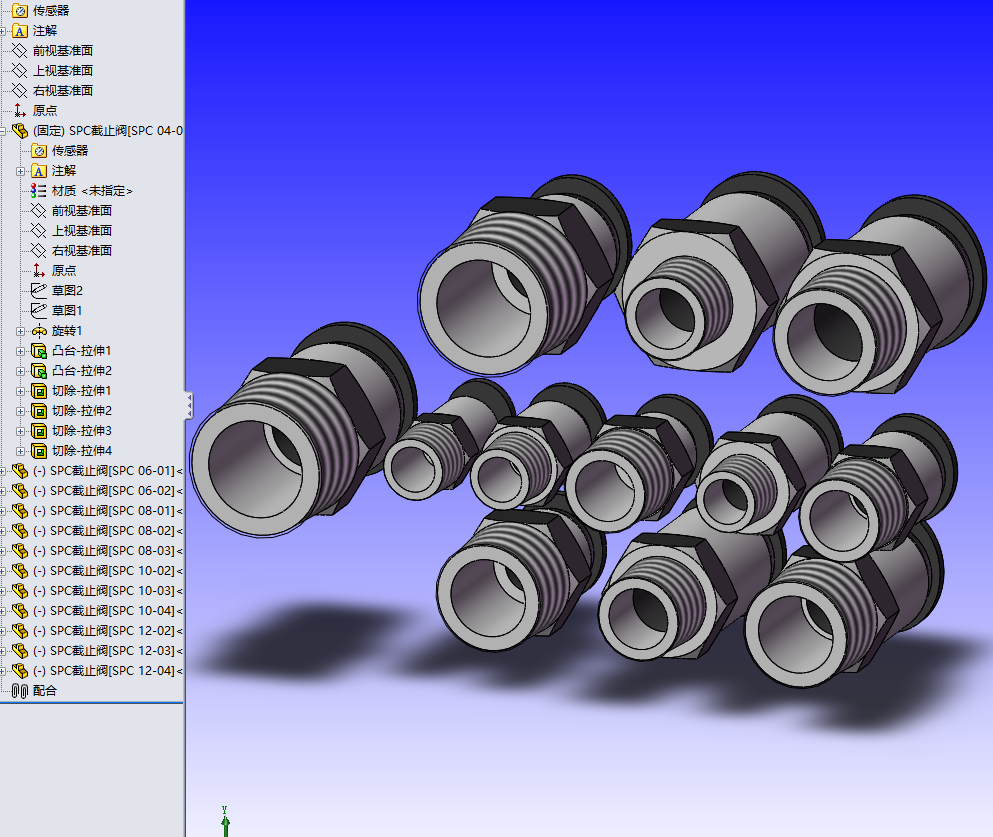Select SPC截止阀[SPC 12-03] in the tree
The image size is (993, 837).
108,651
